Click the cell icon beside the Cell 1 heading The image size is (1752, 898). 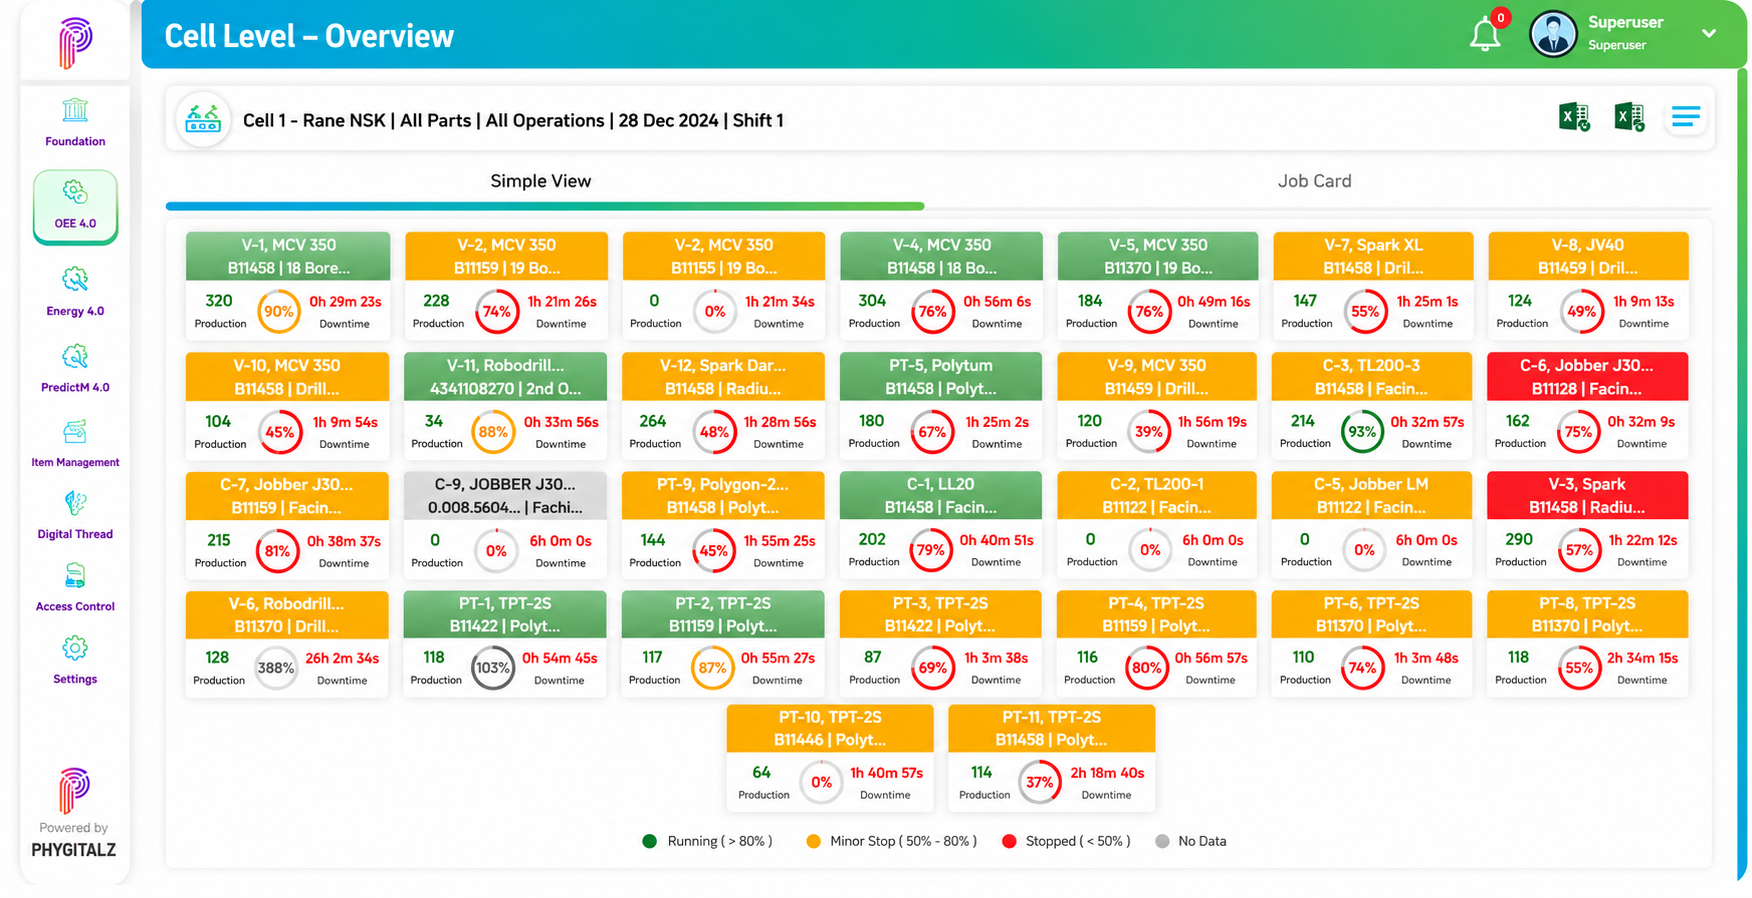tap(203, 120)
